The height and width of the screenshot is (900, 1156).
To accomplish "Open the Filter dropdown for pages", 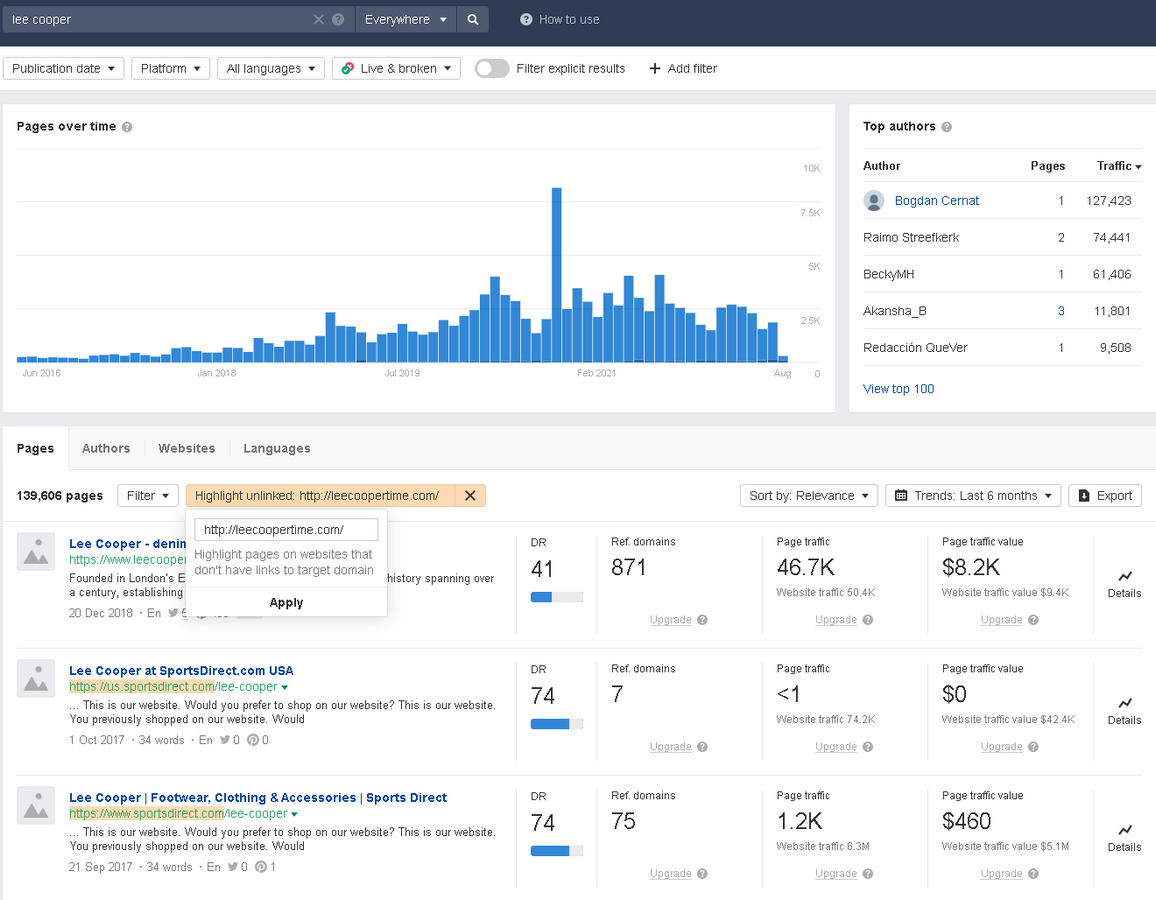I will point(147,495).
